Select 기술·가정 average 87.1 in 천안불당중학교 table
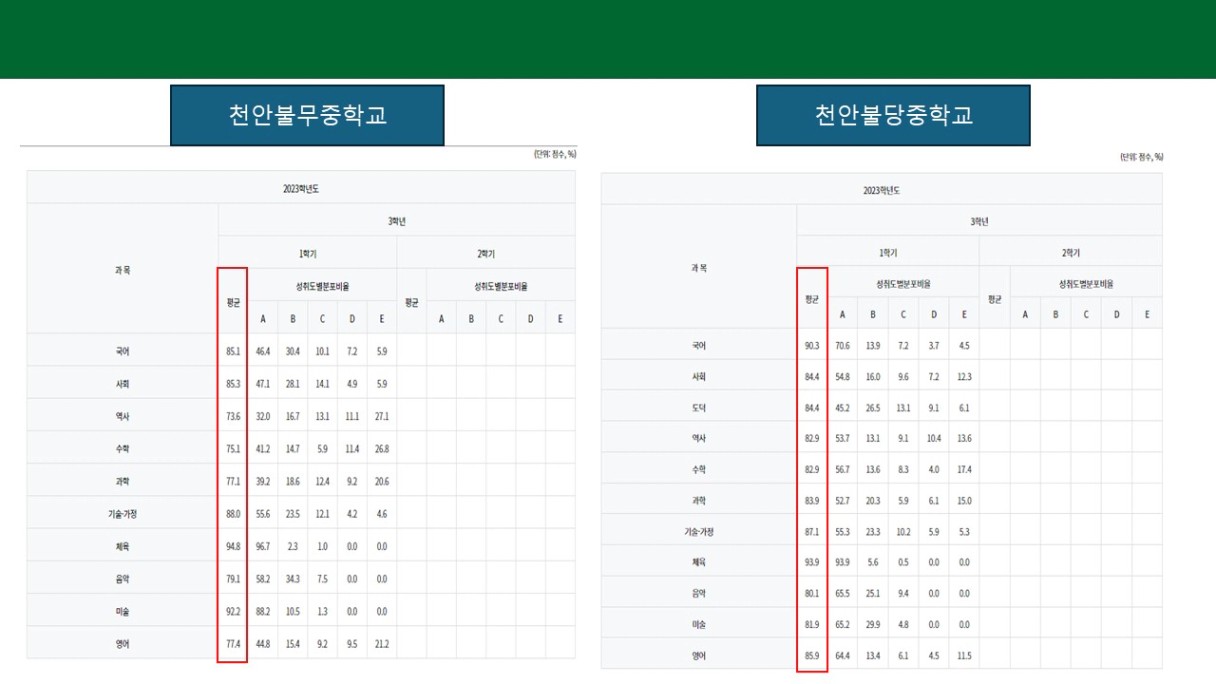 [812, 532]
